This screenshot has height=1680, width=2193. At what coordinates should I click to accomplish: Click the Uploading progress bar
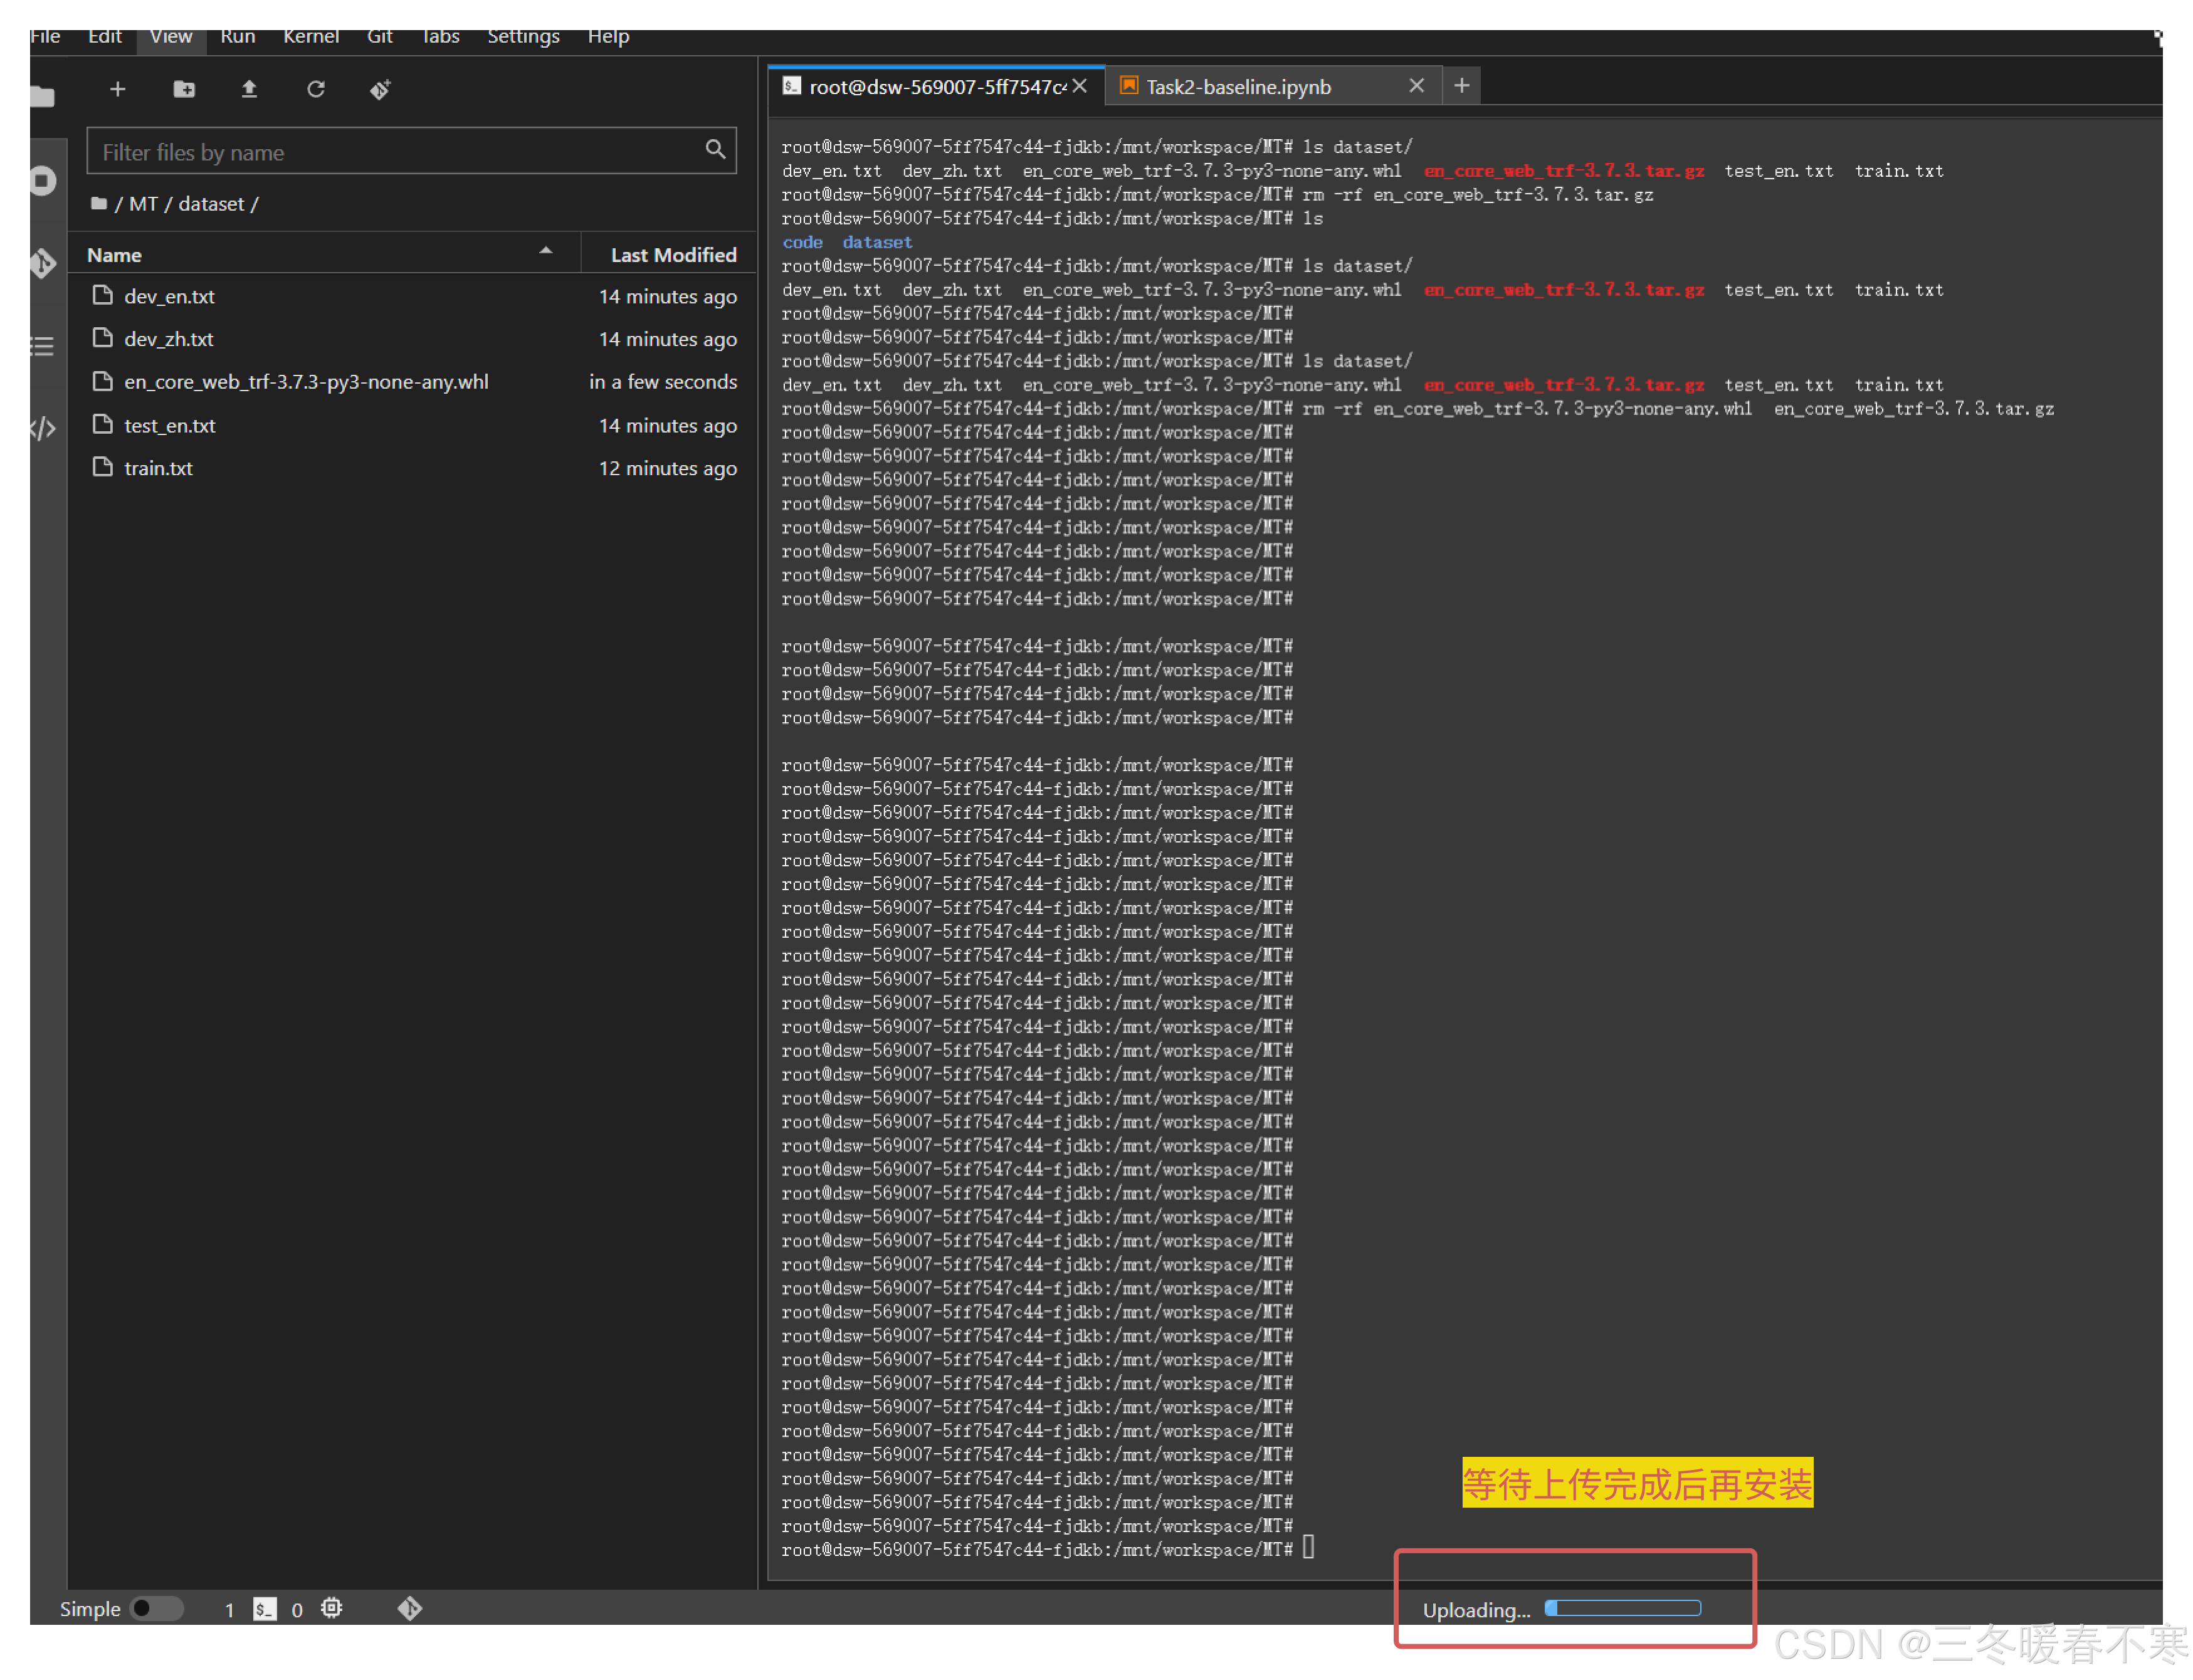click(1622, 1608)
